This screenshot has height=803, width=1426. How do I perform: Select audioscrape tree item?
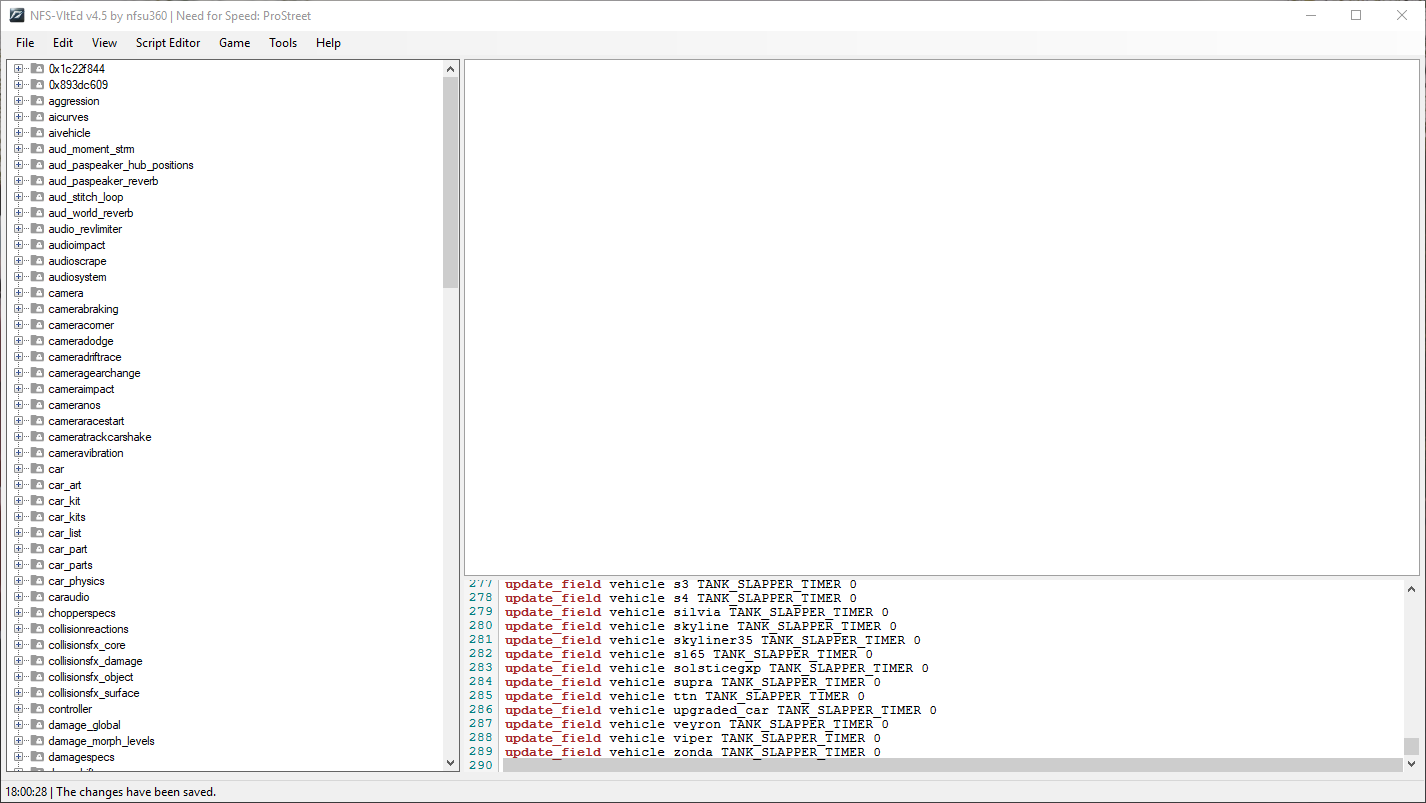point(77,261)
